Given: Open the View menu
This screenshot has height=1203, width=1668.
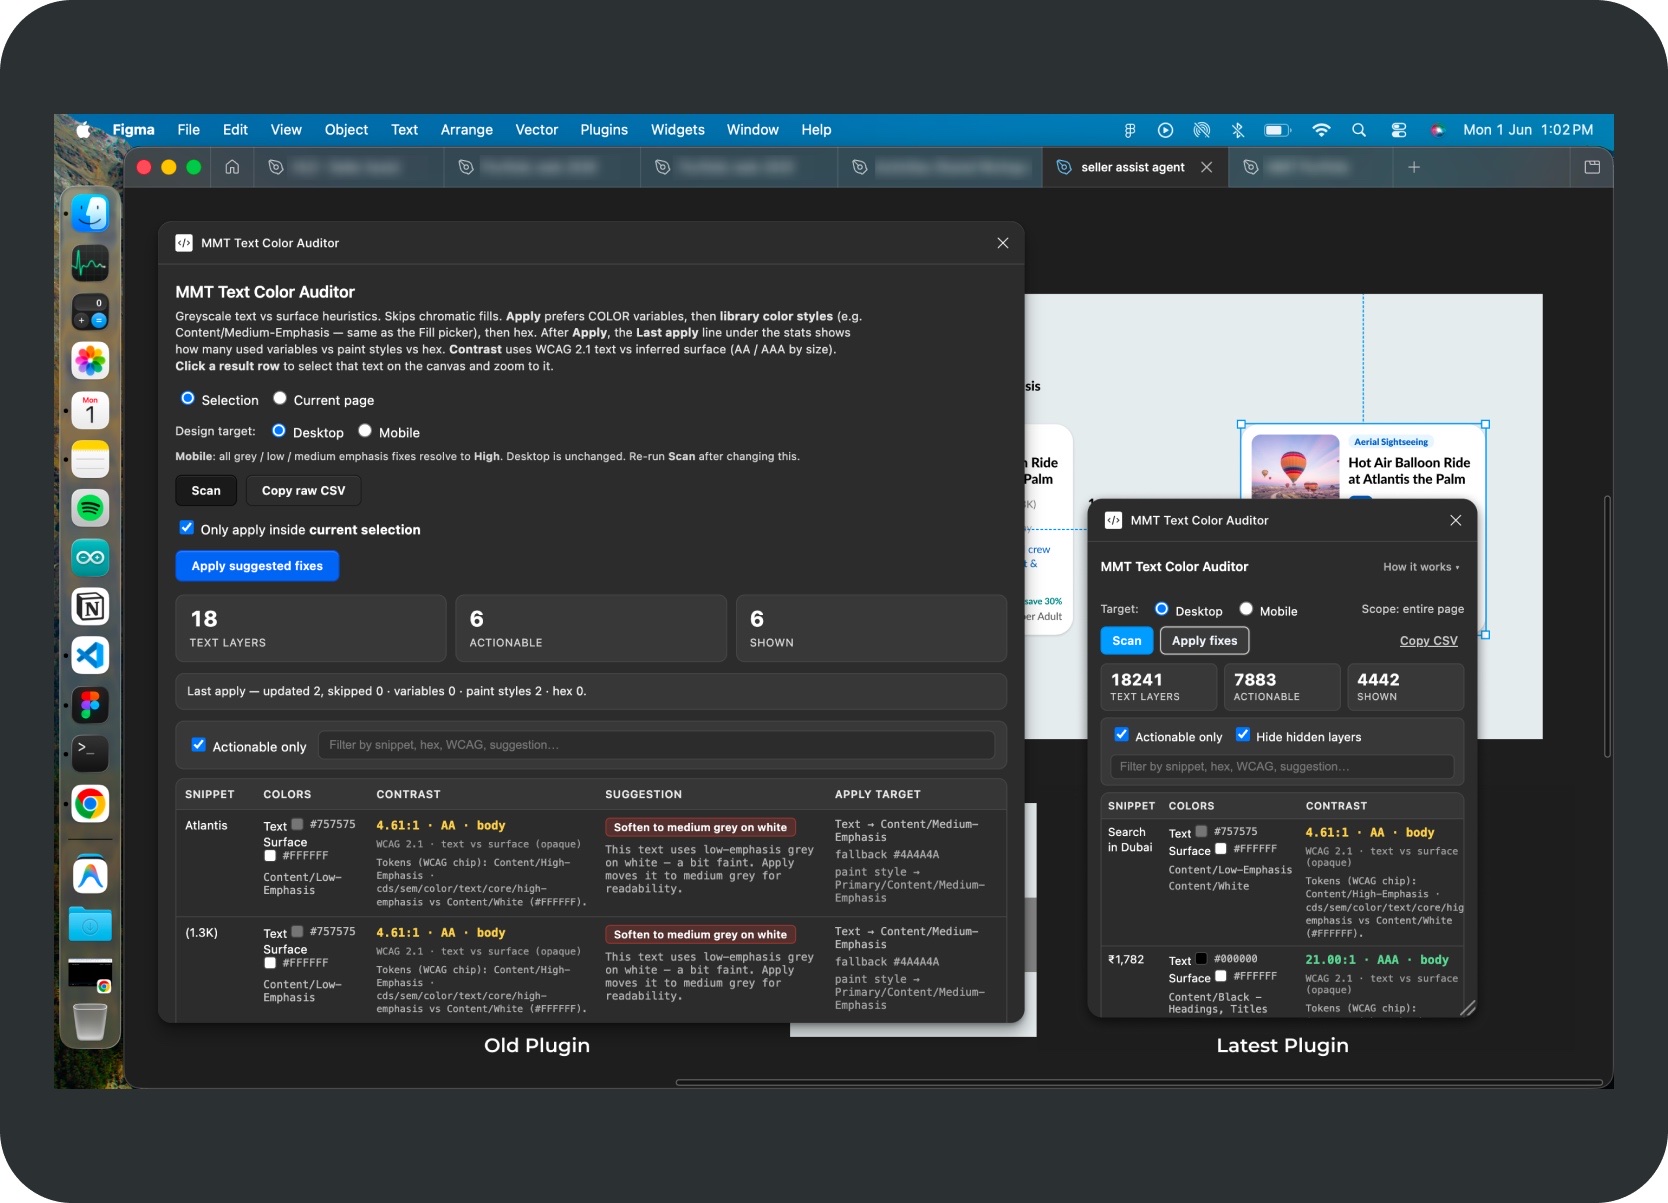Looking at the screenshot, I should point(286,130).
